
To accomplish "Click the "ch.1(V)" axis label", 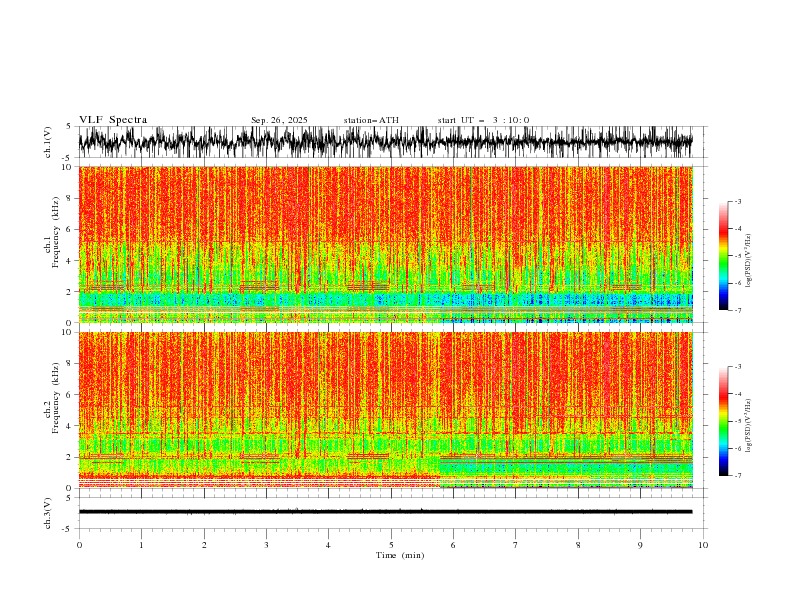I will [x=48, y=142].
